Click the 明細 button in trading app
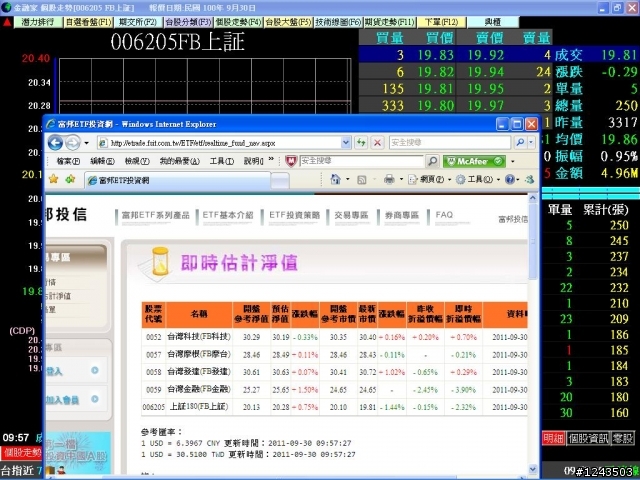 pos(553,438)
